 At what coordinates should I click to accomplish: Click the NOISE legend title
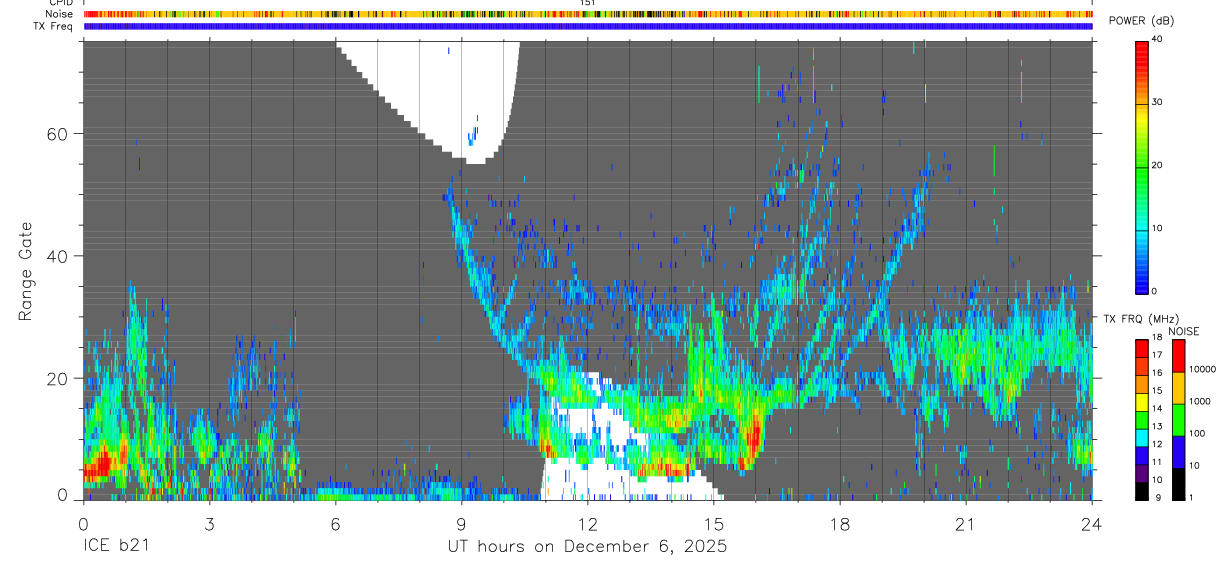coord(1185,331)
